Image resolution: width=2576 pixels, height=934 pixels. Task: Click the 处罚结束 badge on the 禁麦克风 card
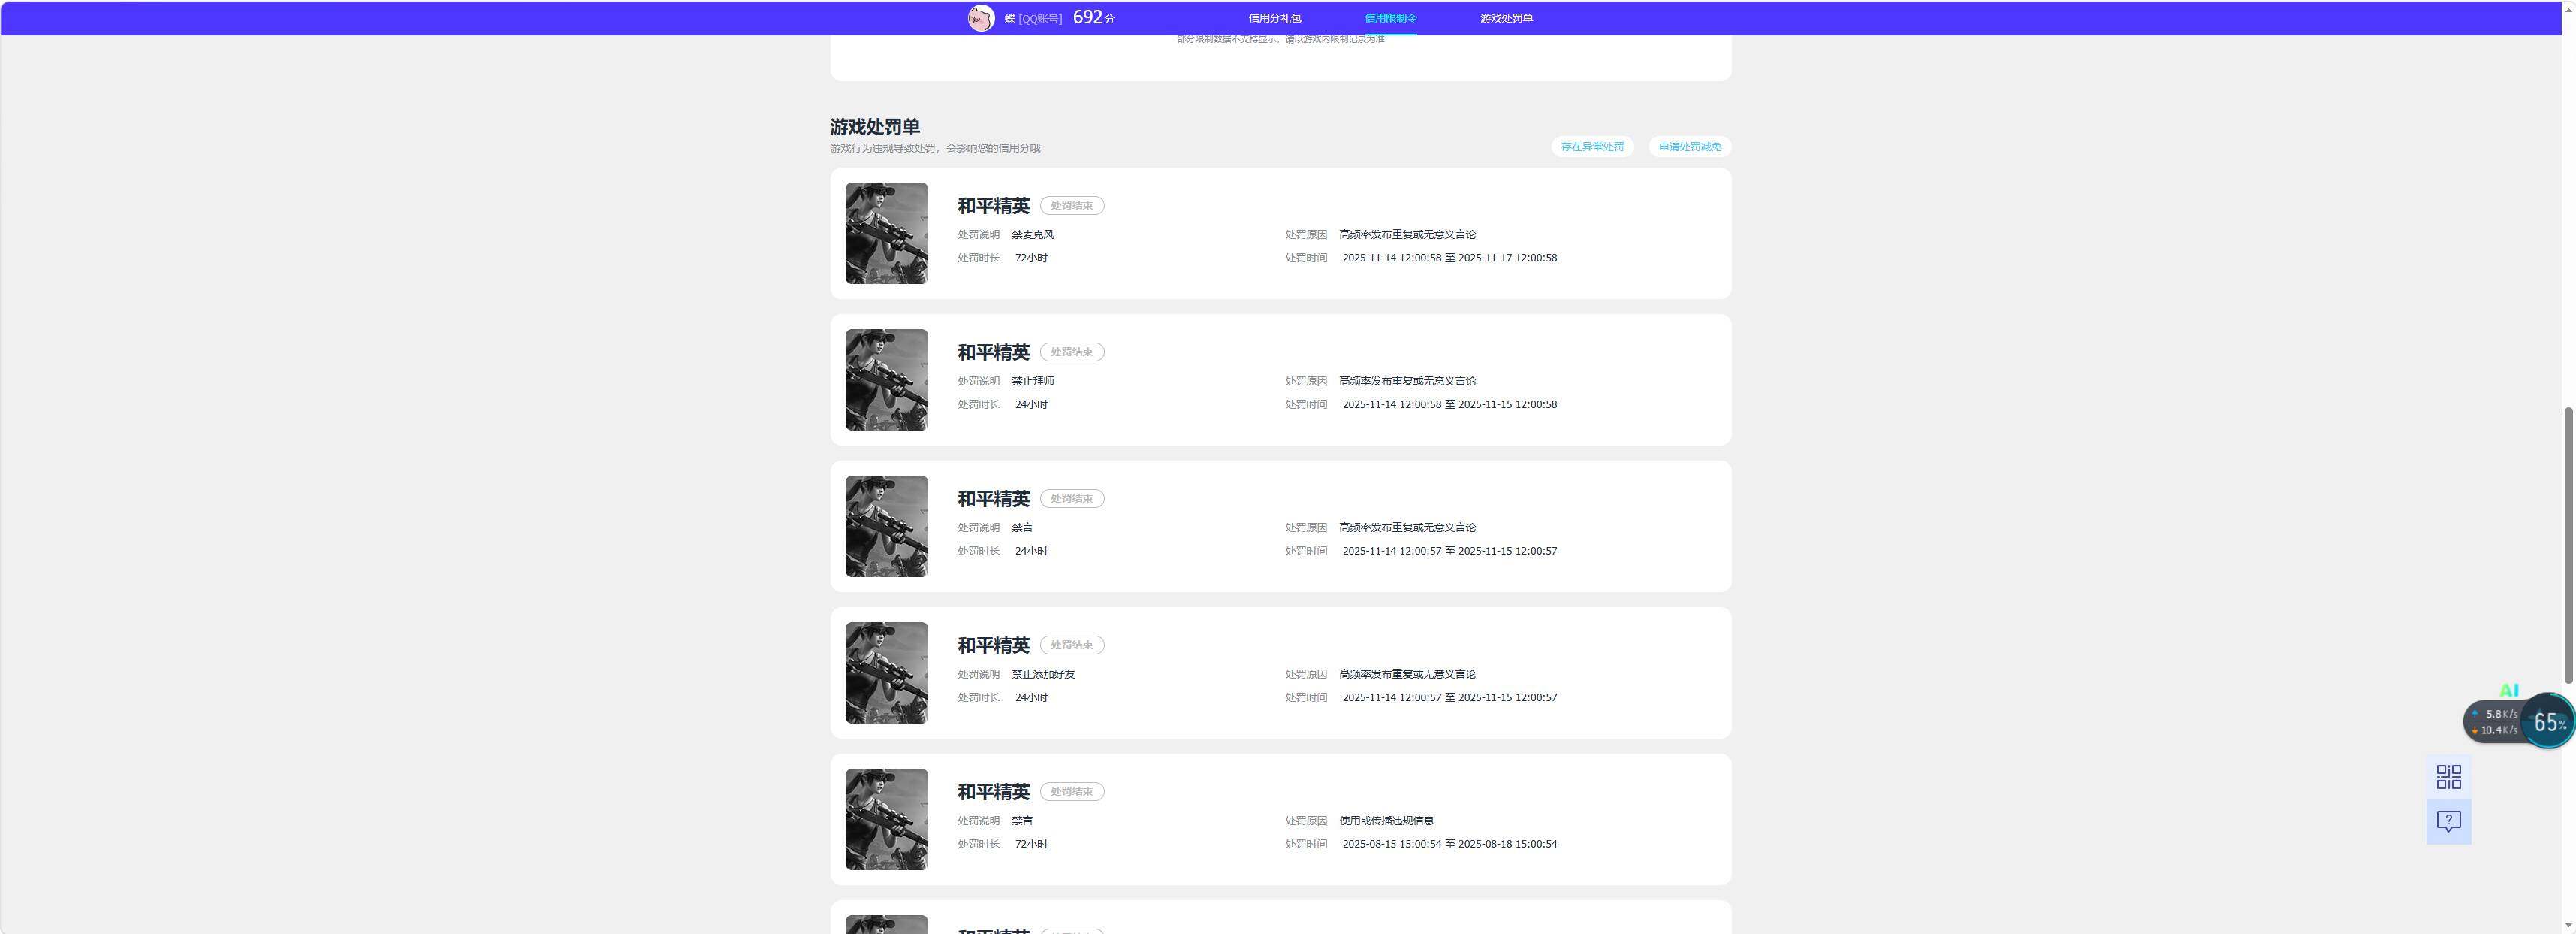(x=1072, y=205)
